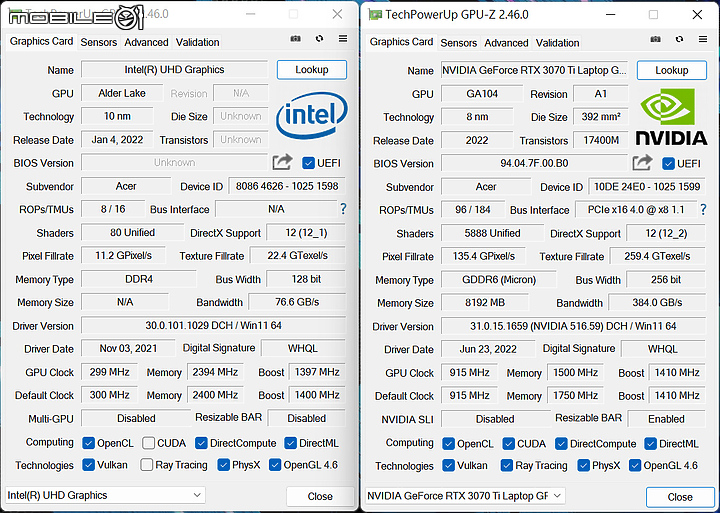Click the Bandwidth field 384.0 GB/s
The height and width of the screenshot is (513, 720).
657,303
